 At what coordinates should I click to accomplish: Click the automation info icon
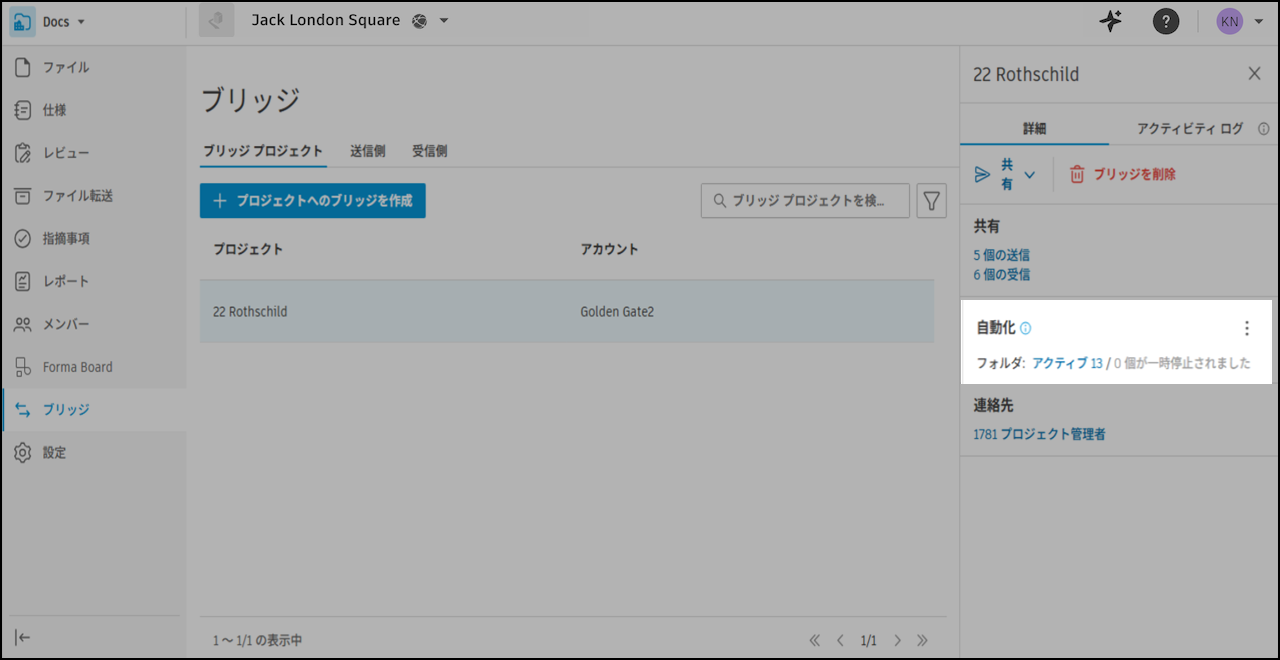pos(1026,328)
